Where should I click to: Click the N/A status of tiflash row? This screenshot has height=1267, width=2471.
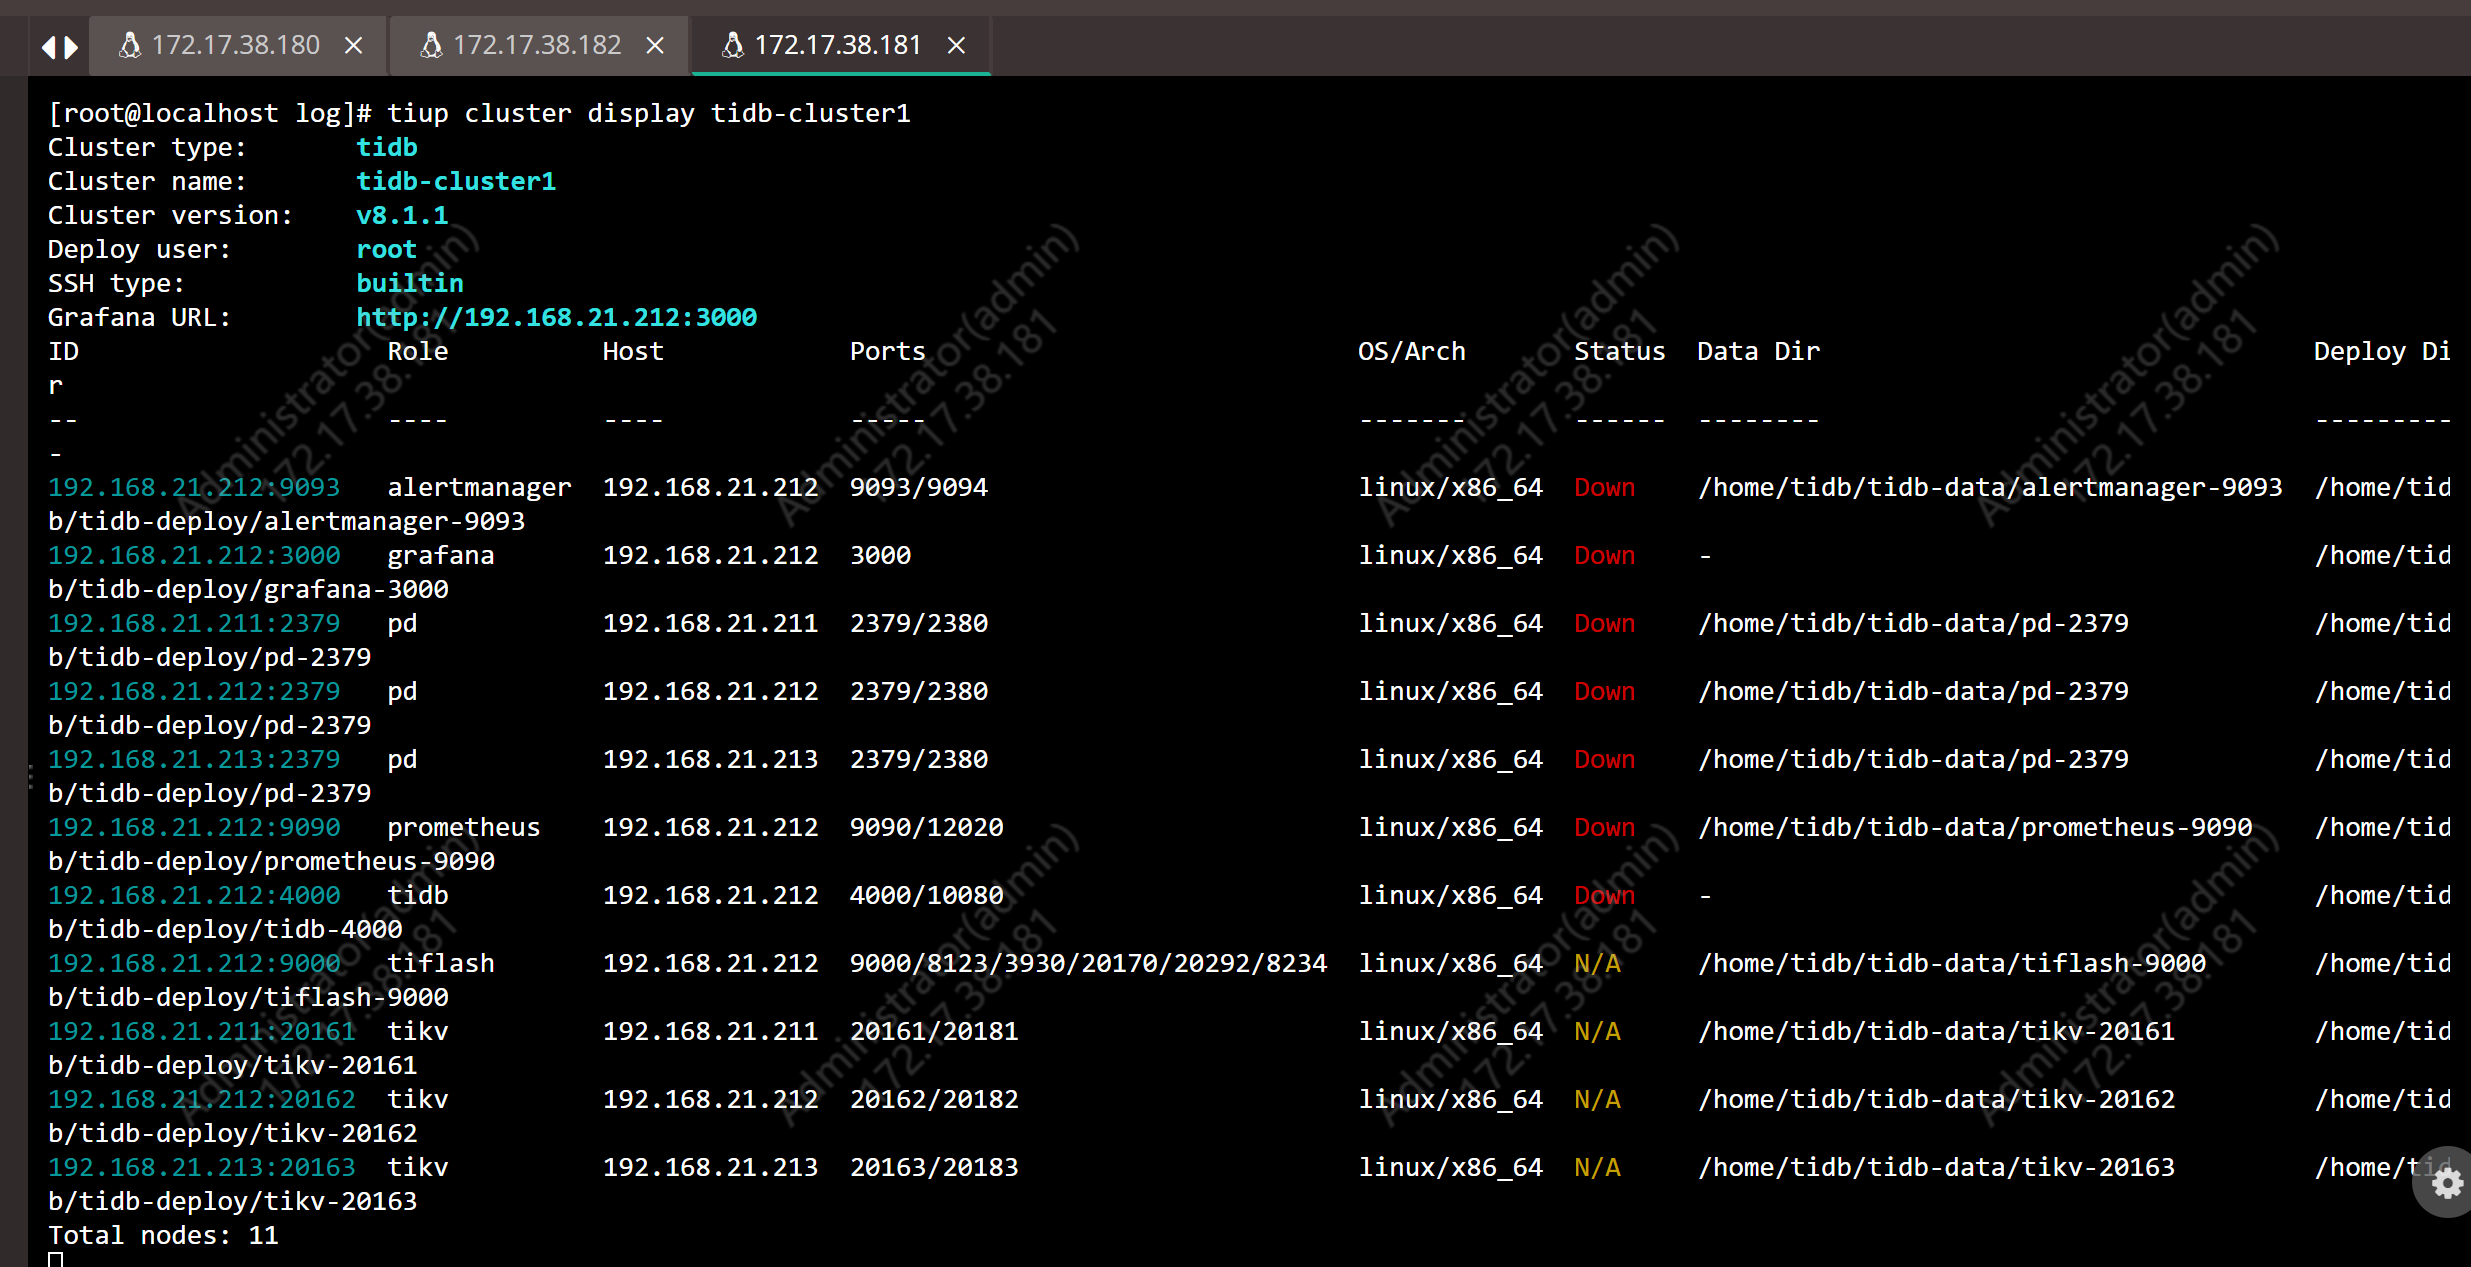tap(1597, 963)
